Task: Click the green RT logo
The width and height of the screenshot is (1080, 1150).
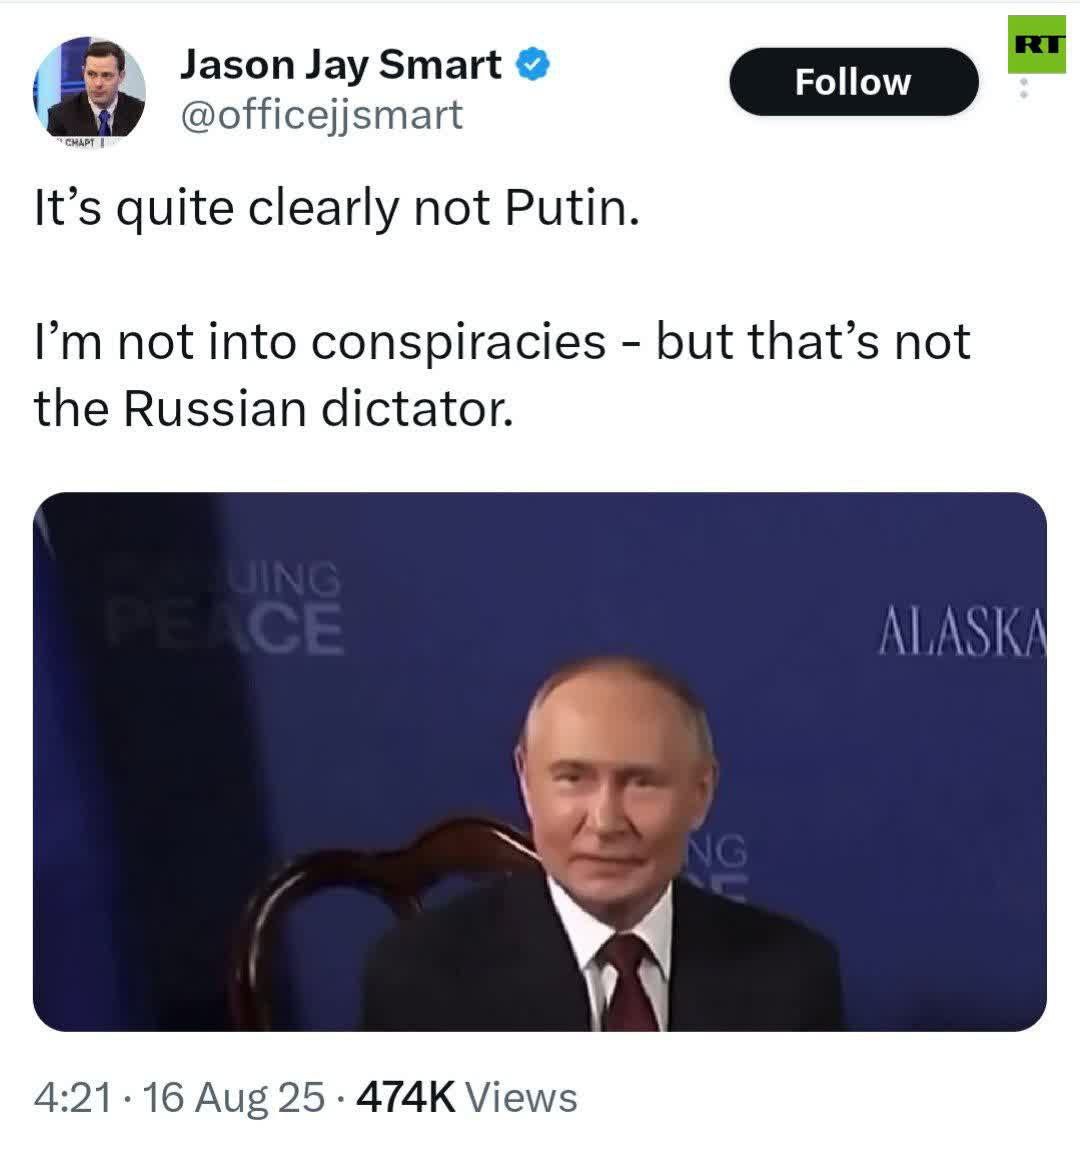Action: (x=1036, y=44)
